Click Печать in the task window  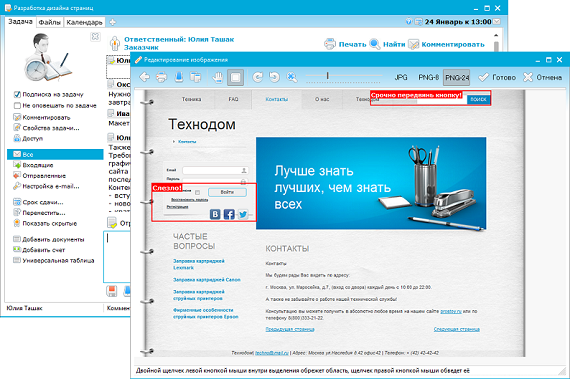pyautogui.click(x=353, y=44)
